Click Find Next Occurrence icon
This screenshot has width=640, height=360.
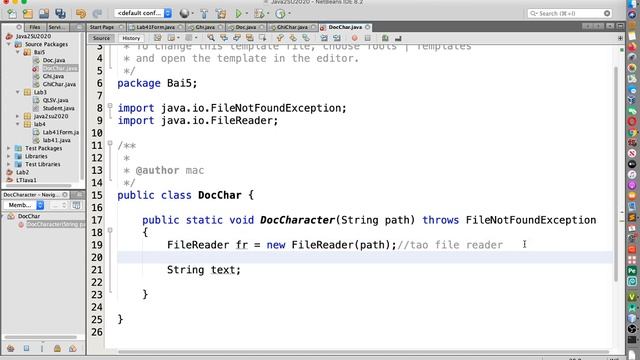tap(237, 38)
